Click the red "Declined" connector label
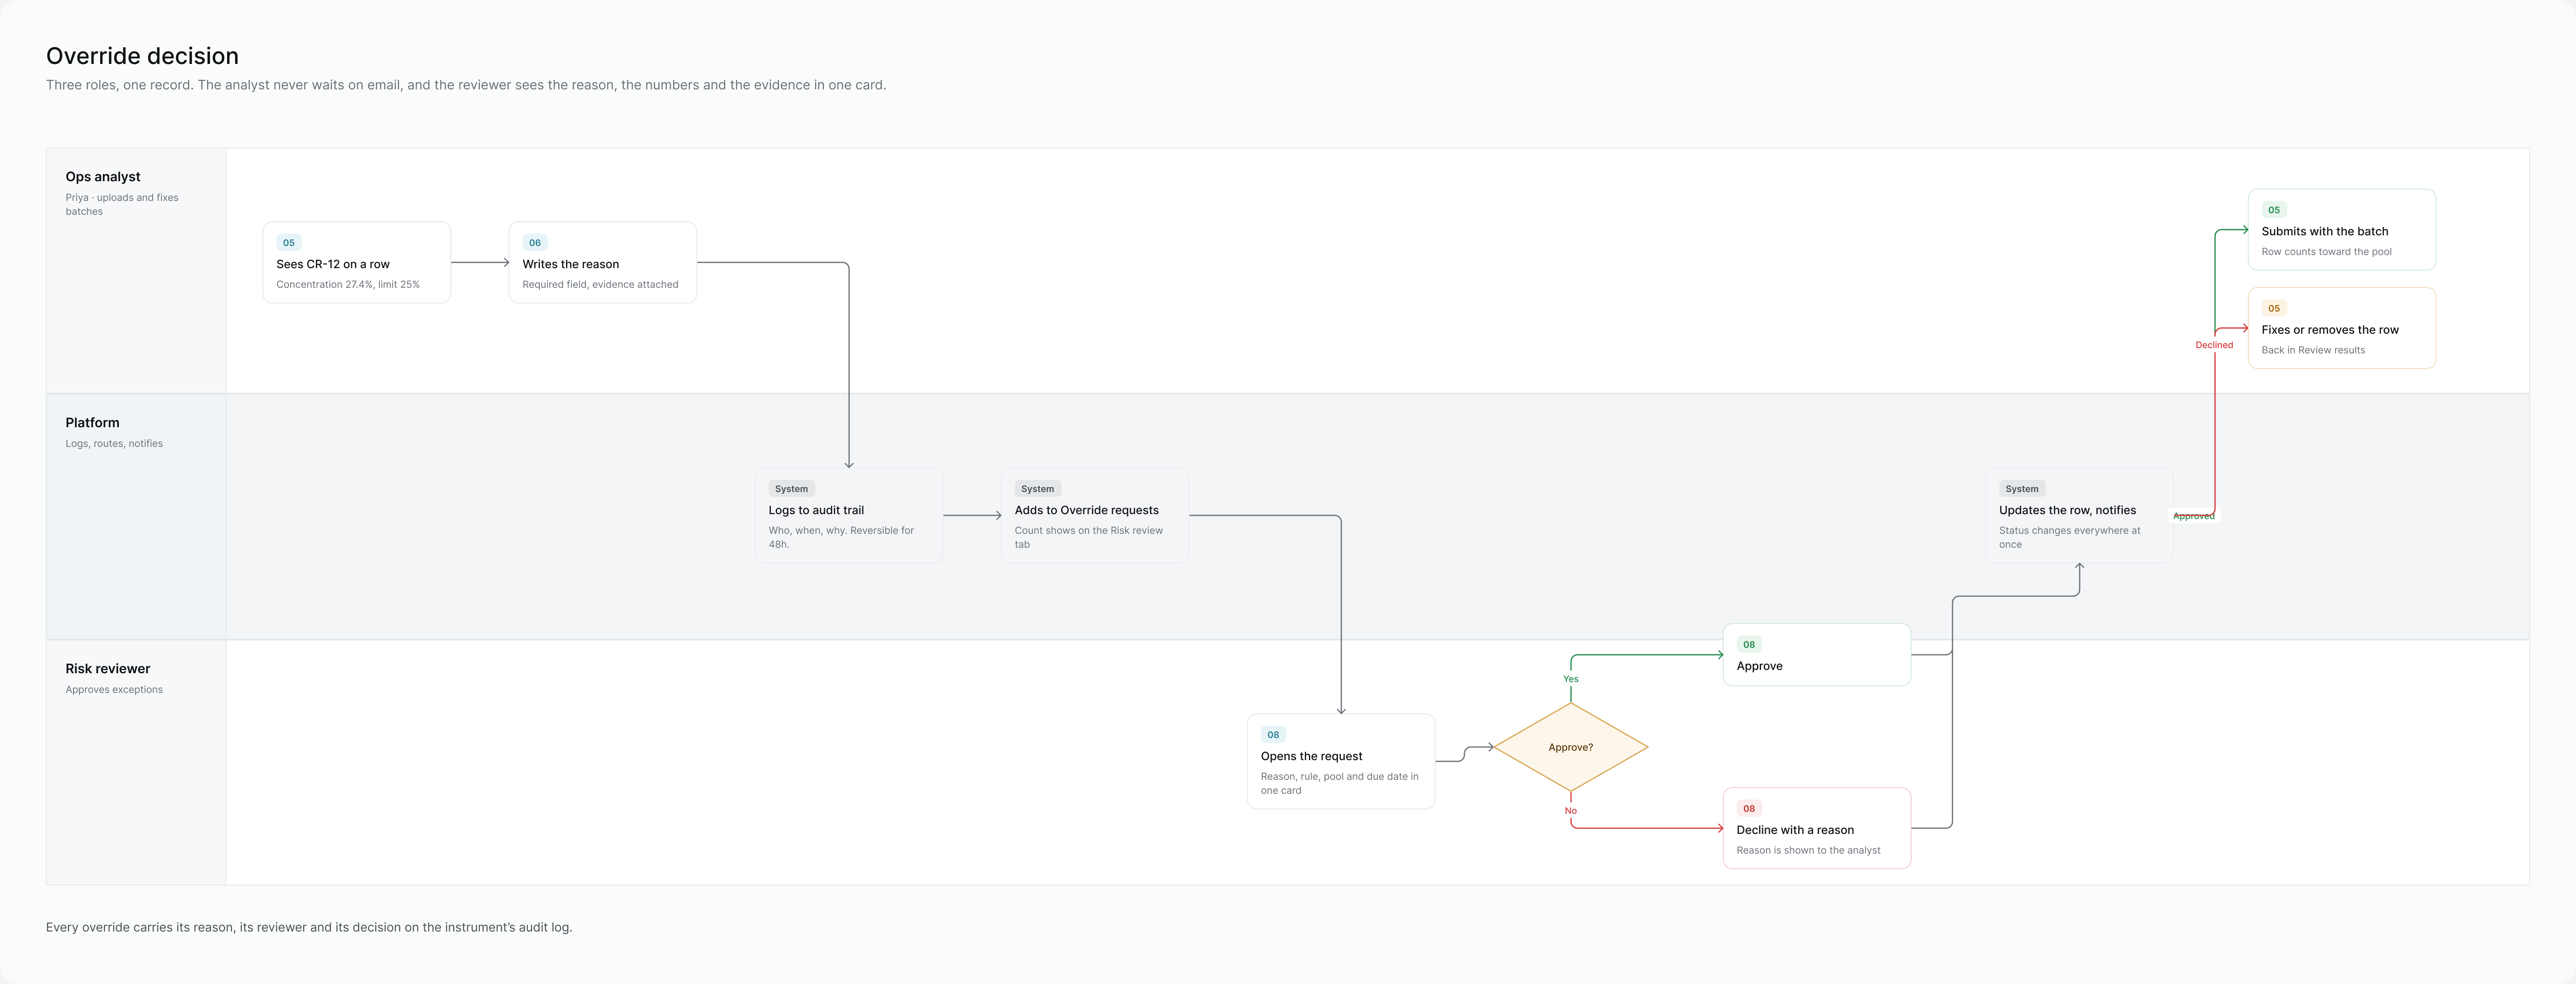Screen dimensions: 2576x984 (x=2214, y=345)
